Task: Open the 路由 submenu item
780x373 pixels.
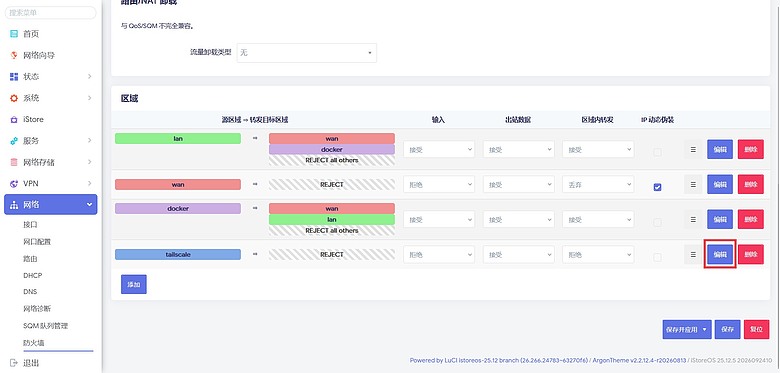Action: tap(30, 259)
